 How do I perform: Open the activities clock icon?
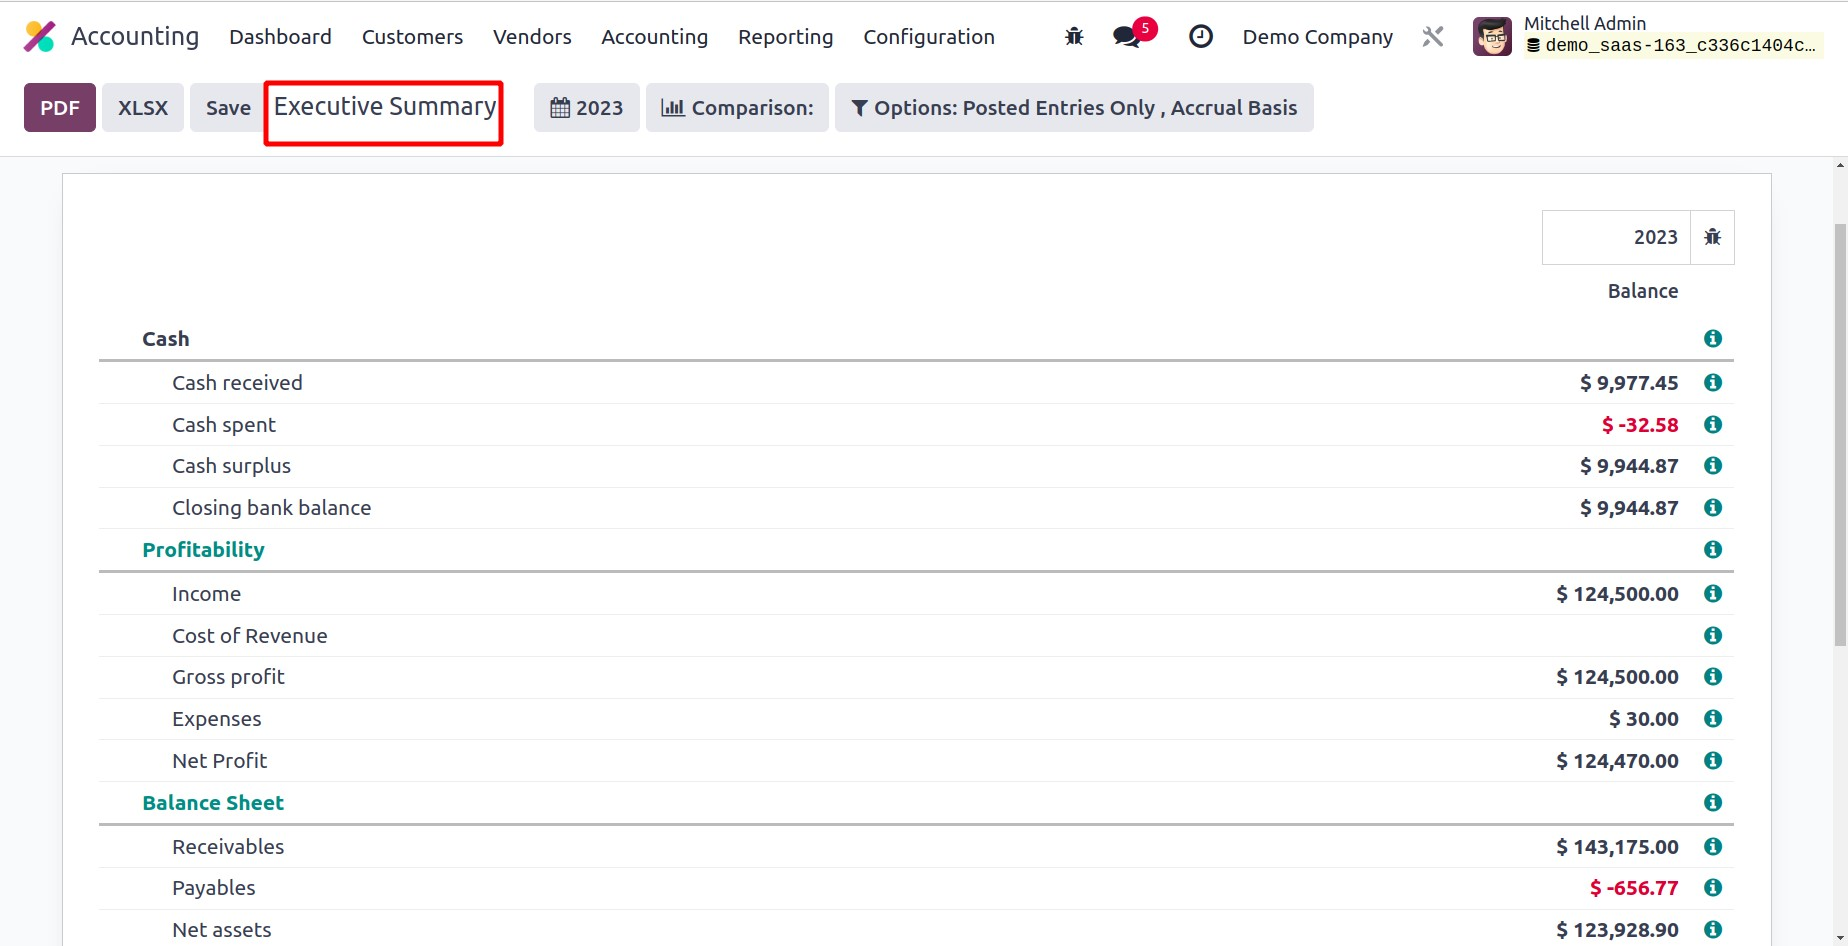pos(1200,37)
